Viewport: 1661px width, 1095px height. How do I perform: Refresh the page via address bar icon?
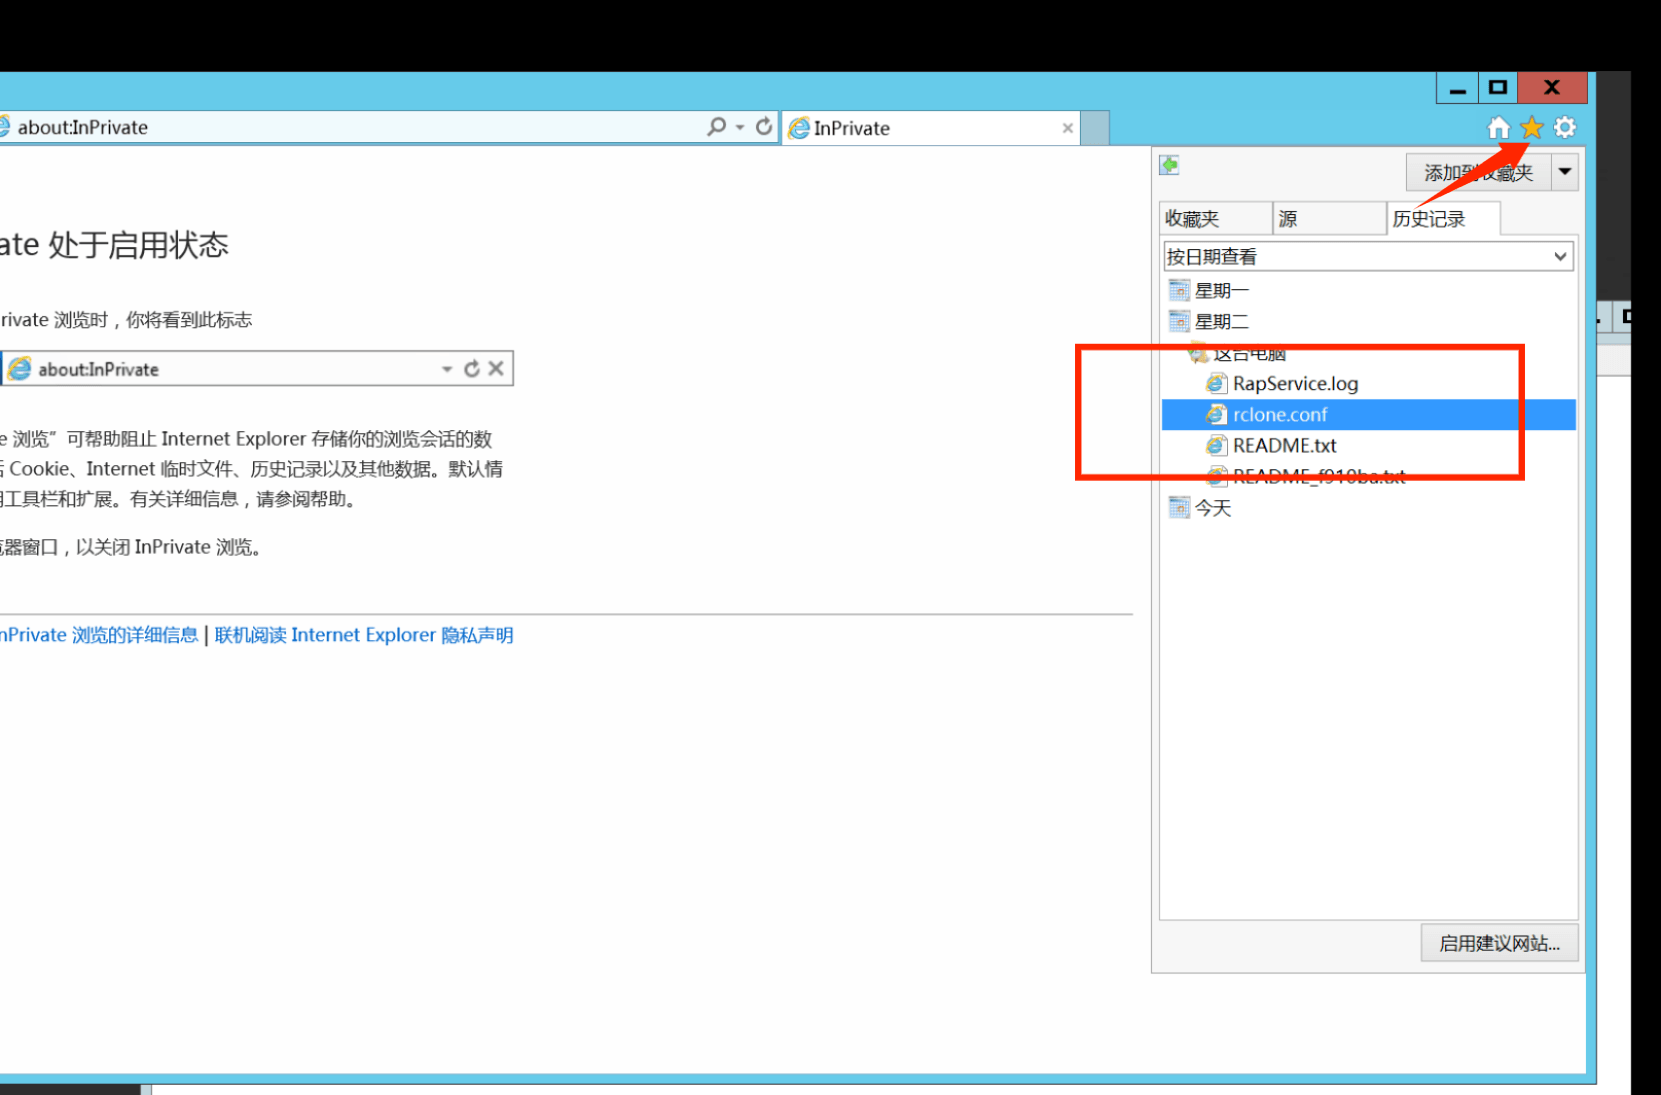(x=764, y=127)
